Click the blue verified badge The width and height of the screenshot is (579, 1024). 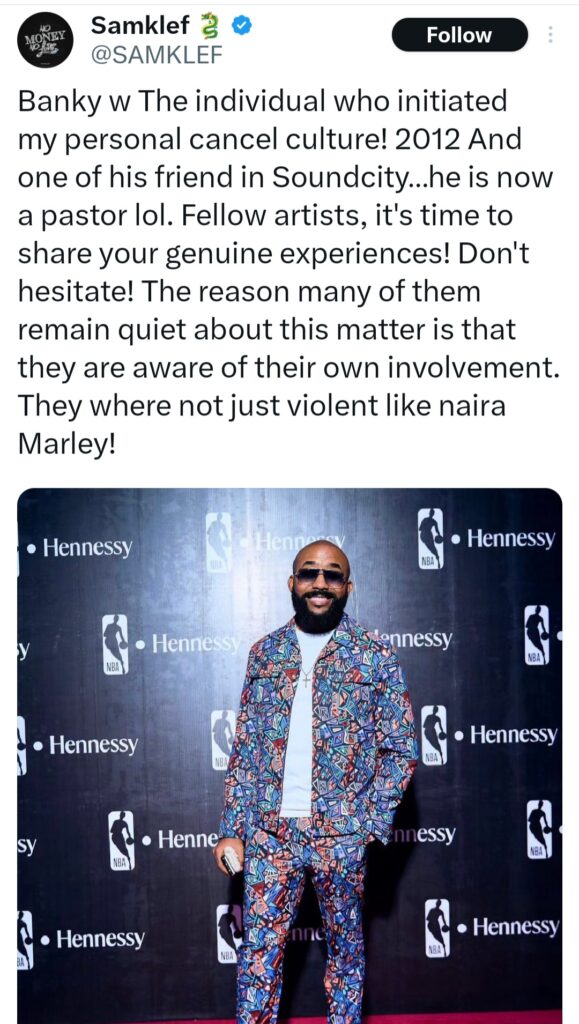[x=240, y=26]
